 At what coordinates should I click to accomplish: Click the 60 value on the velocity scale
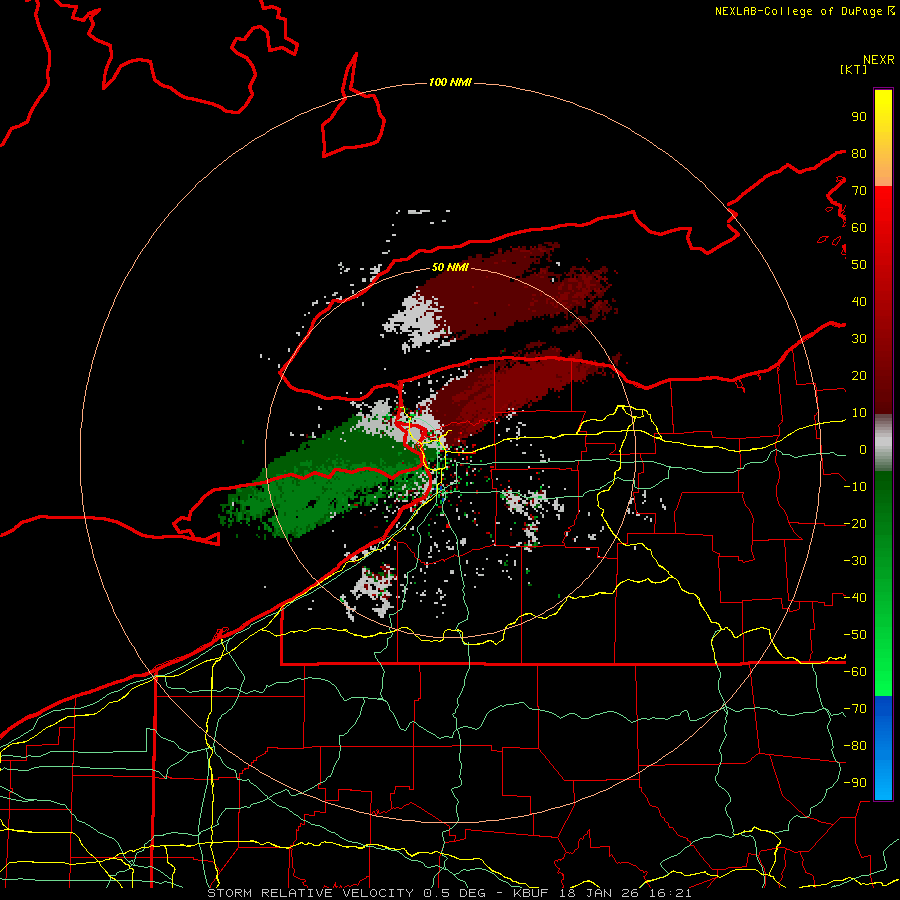click(859, 227)
